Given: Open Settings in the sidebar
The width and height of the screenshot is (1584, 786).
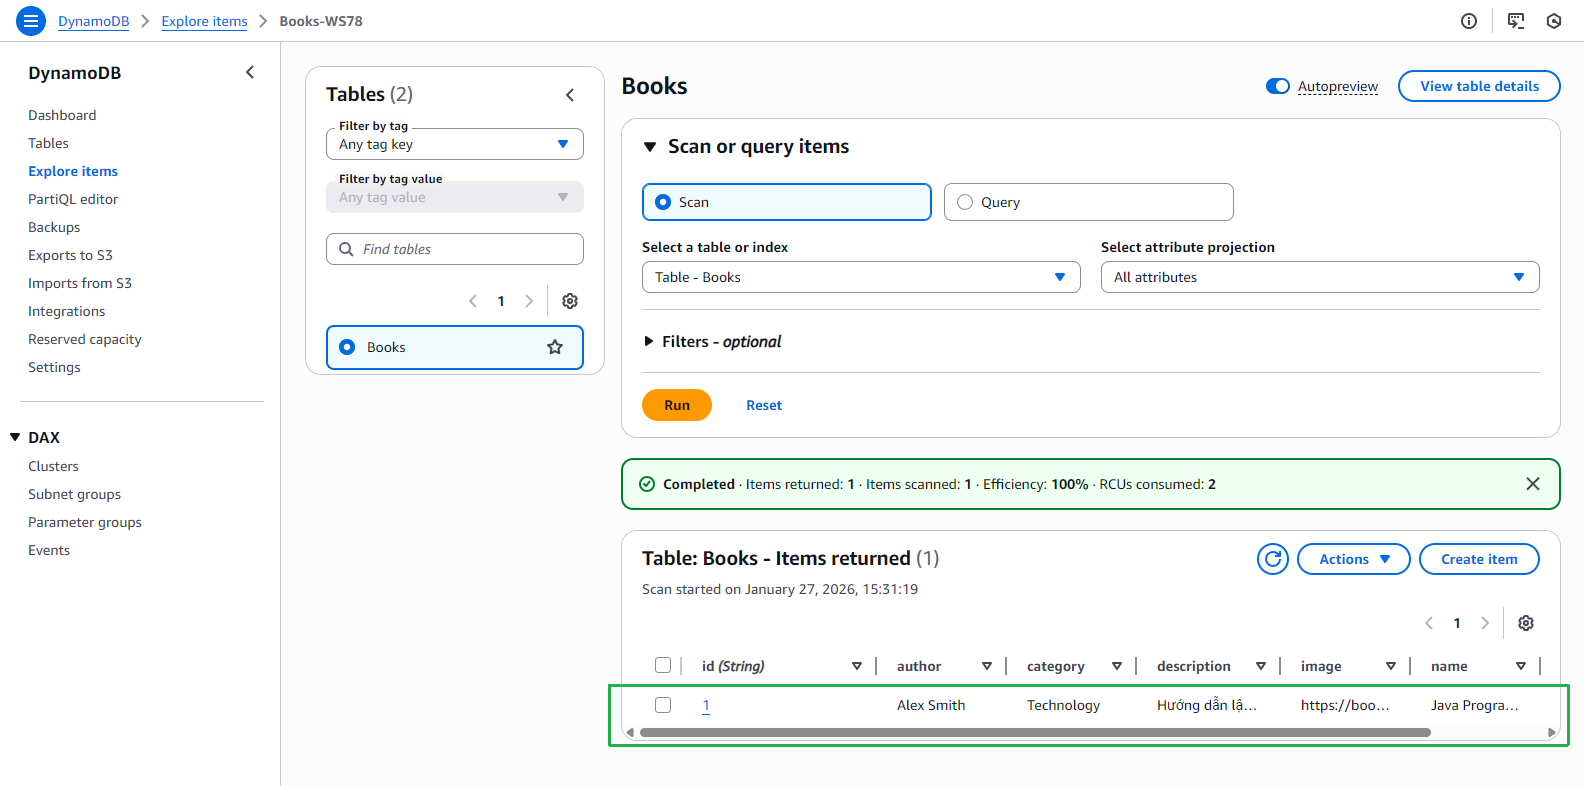Looking at the screenshot, I should [54, 367].
